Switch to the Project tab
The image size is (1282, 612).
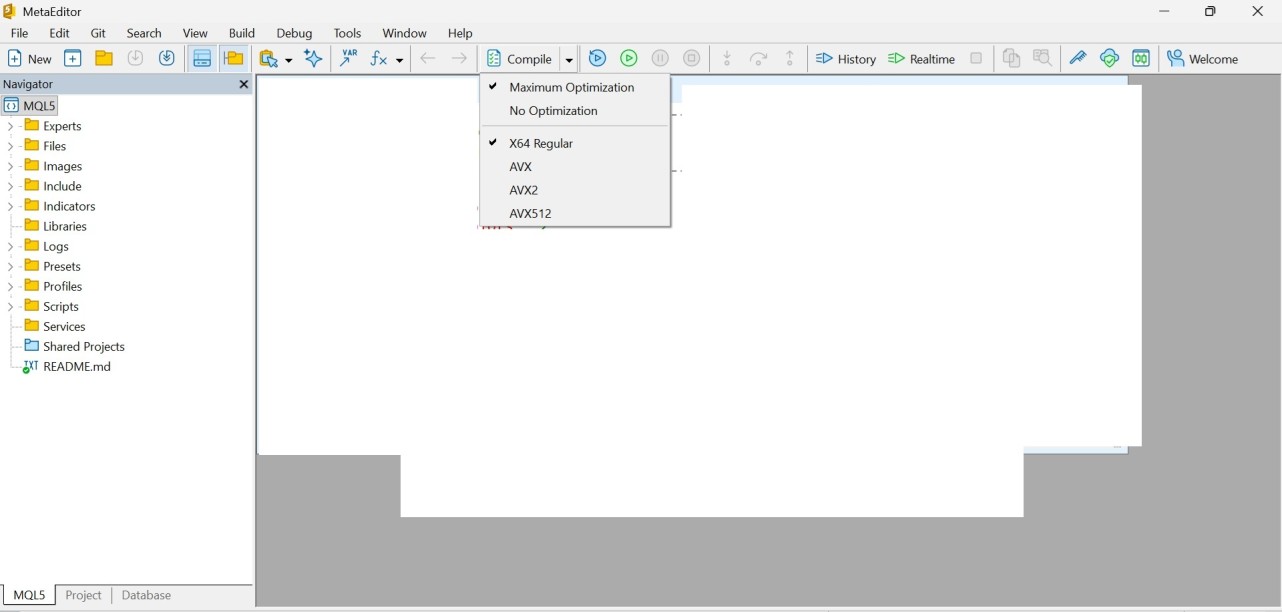tap(84, 596)
